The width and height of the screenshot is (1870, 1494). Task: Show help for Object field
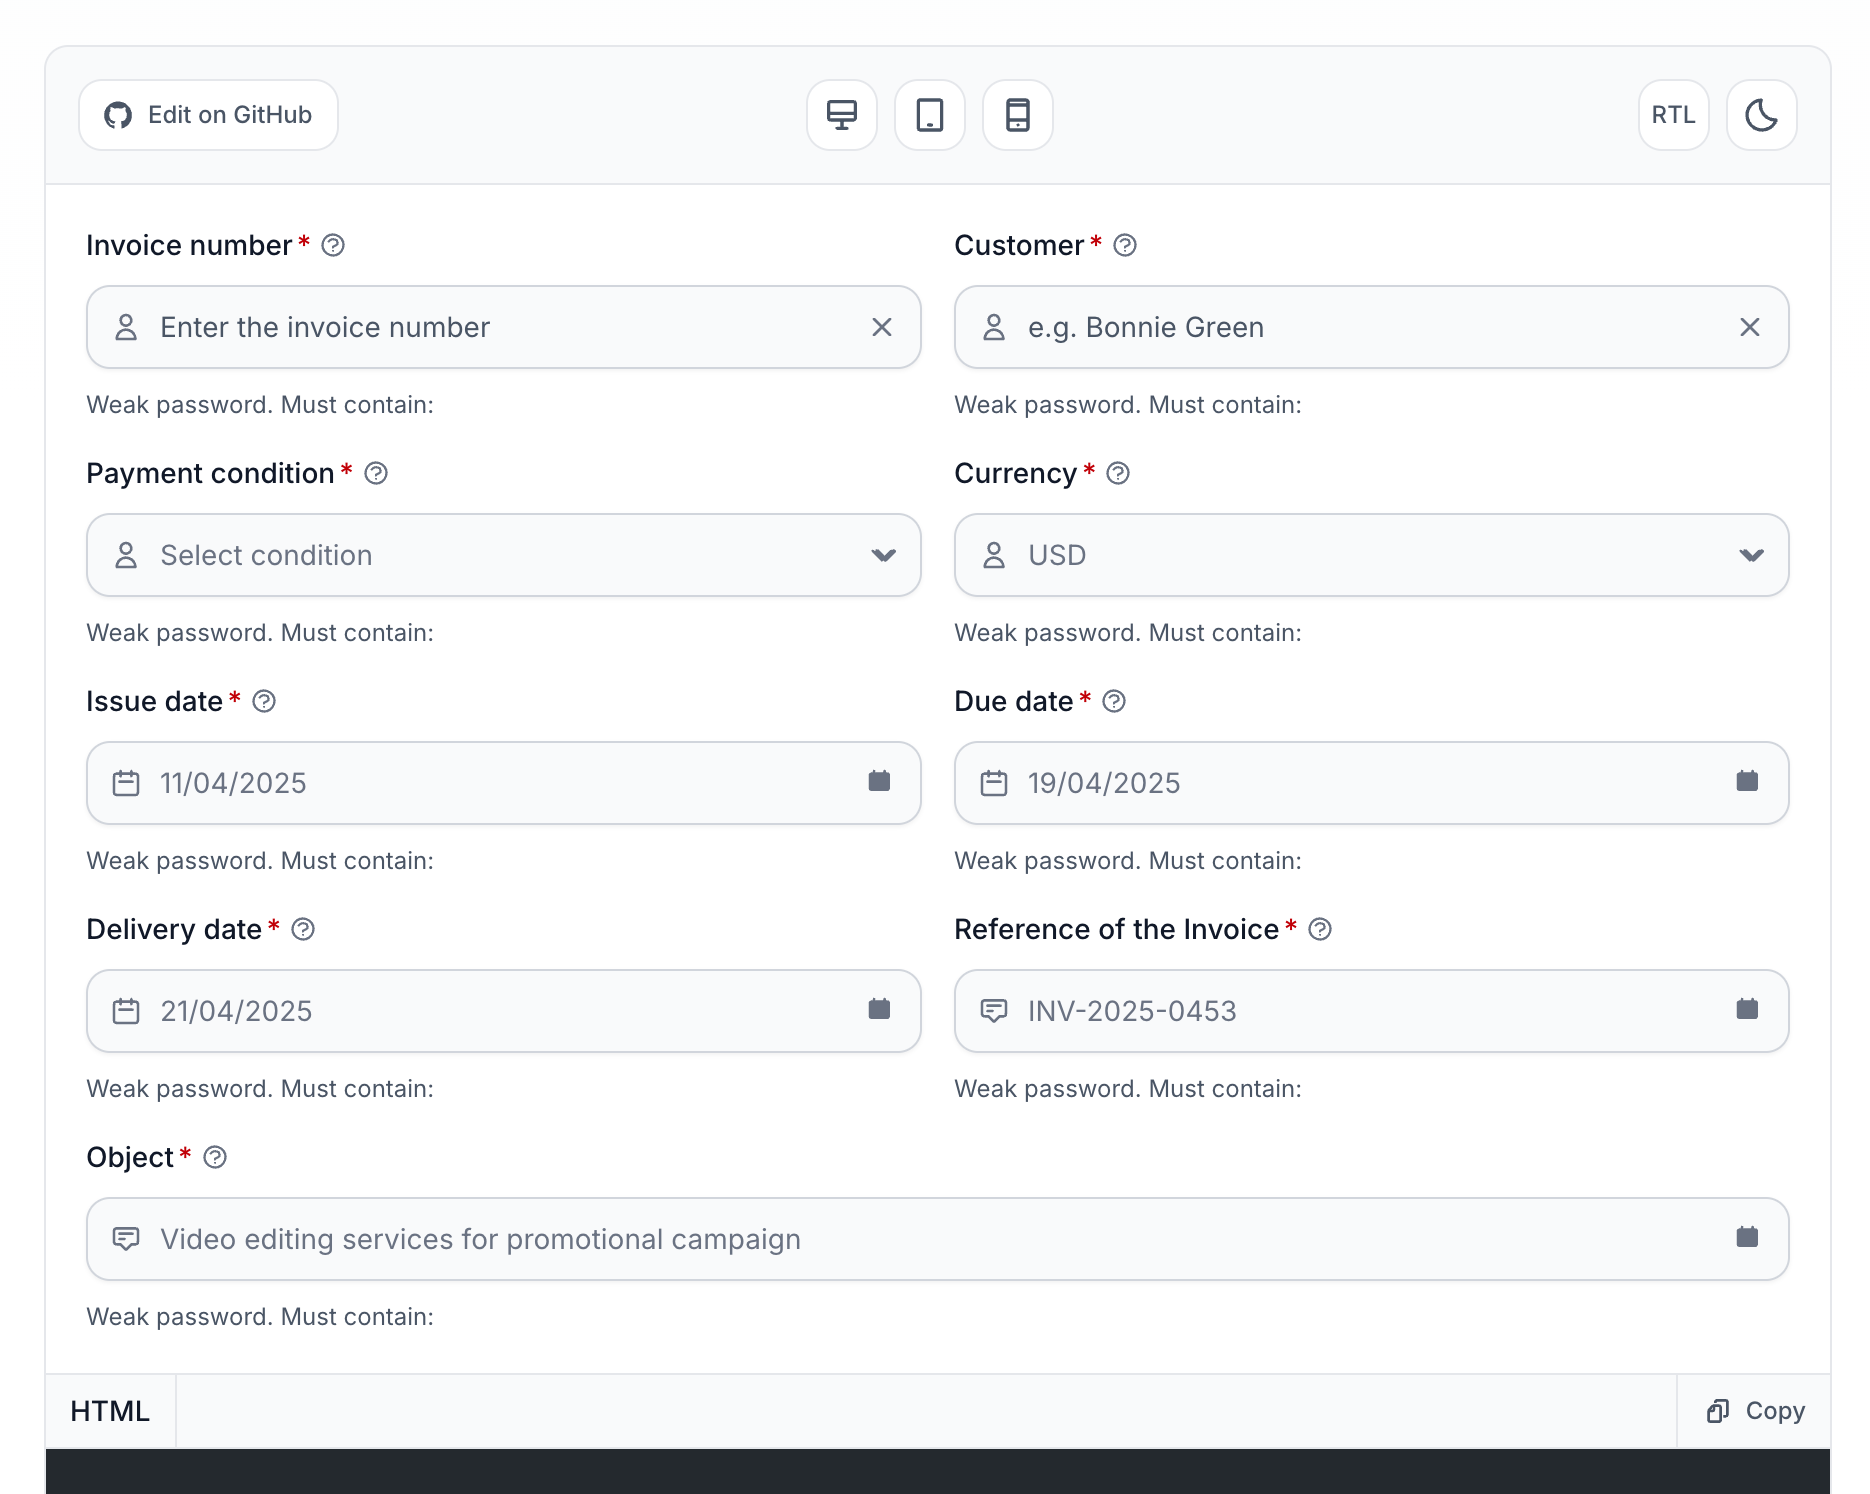click(x=215, y=1157)
